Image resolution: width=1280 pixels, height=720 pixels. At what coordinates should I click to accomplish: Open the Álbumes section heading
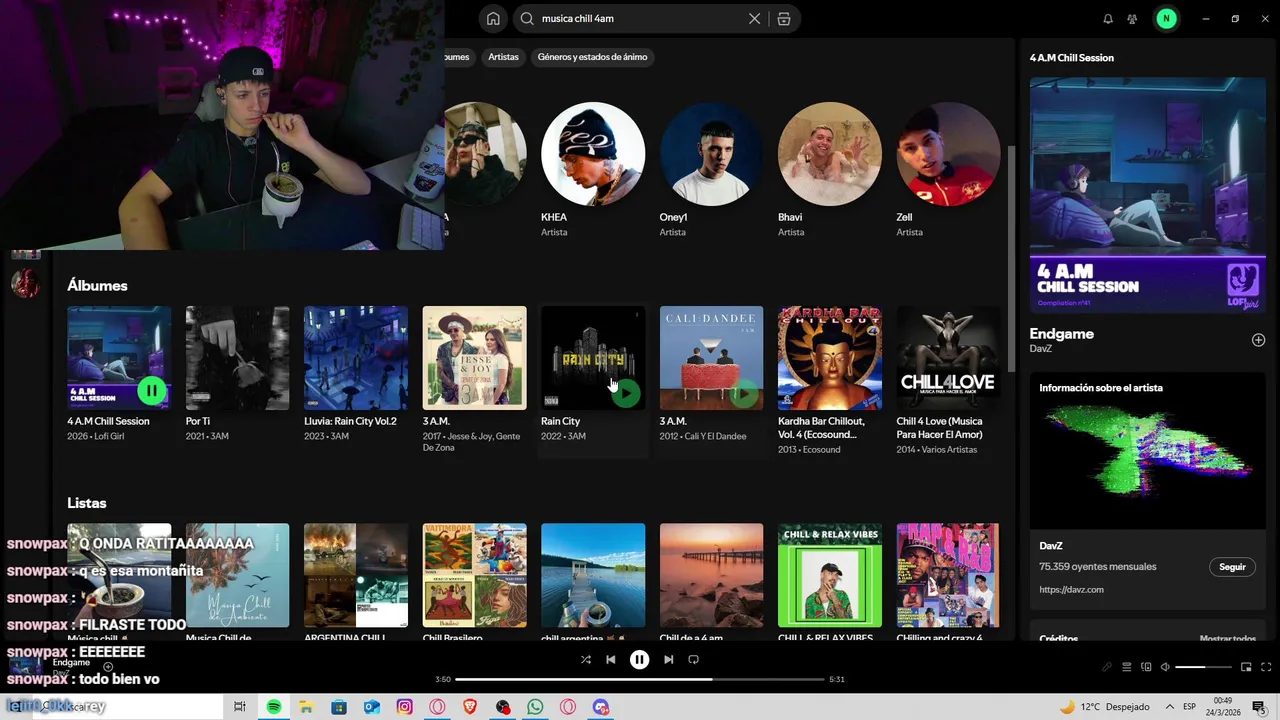click(x=97, y=286)
